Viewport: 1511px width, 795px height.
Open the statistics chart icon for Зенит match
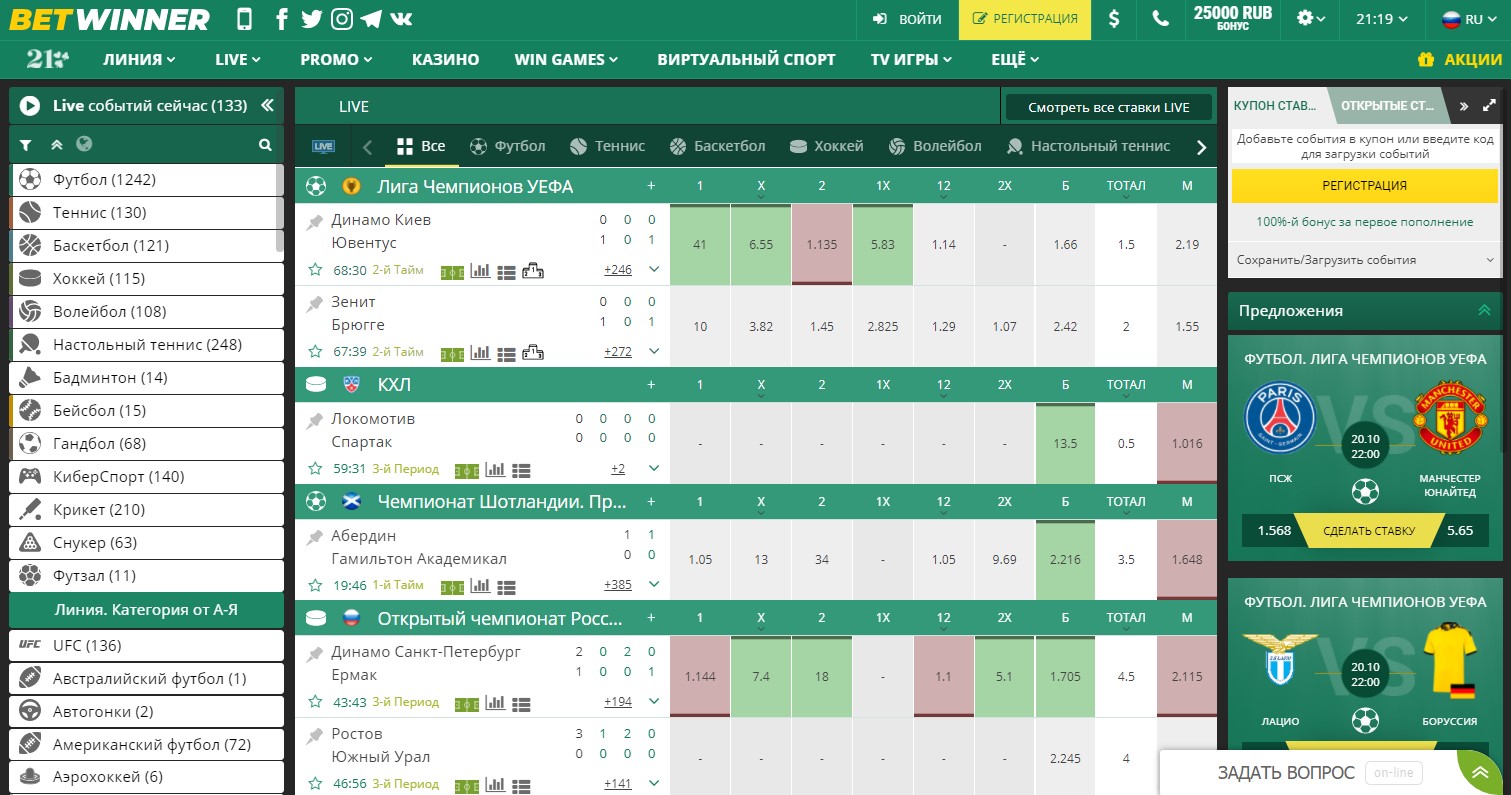click(x=480, y=352)
